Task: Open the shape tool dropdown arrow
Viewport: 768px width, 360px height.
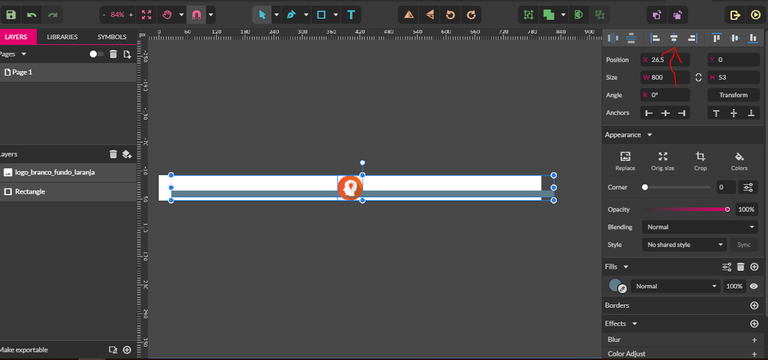Action: (336, 15)
